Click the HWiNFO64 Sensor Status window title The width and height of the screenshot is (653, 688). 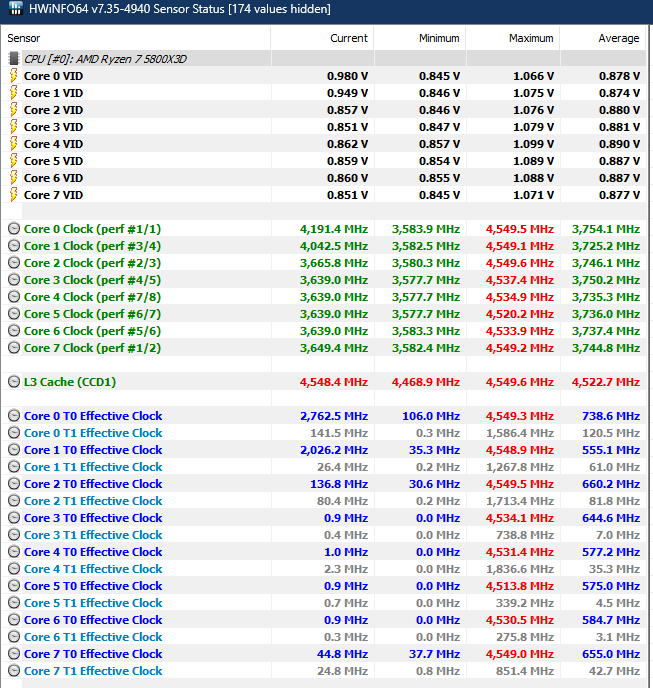click(179, 9)
